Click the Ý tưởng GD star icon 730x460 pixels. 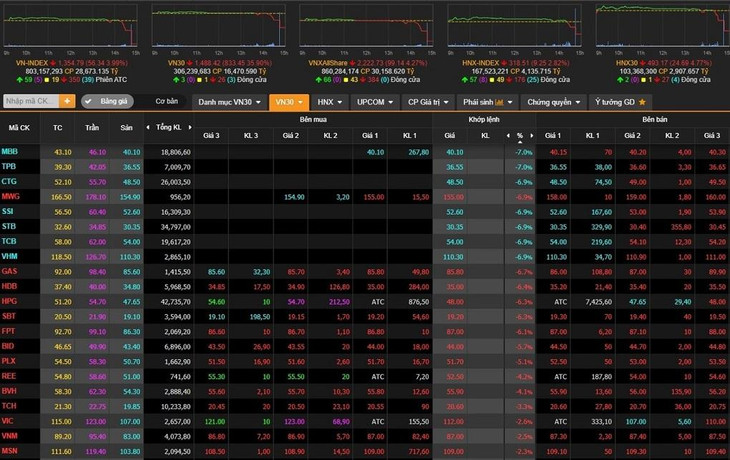(642, 101)
